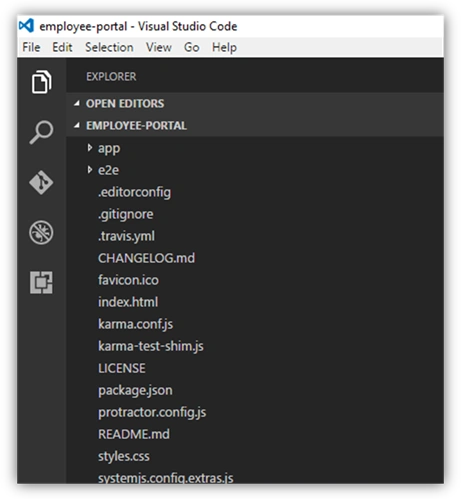Viewport: 461px width, 499px height.
Task: Open the Help menu
Action: point(224,47)
